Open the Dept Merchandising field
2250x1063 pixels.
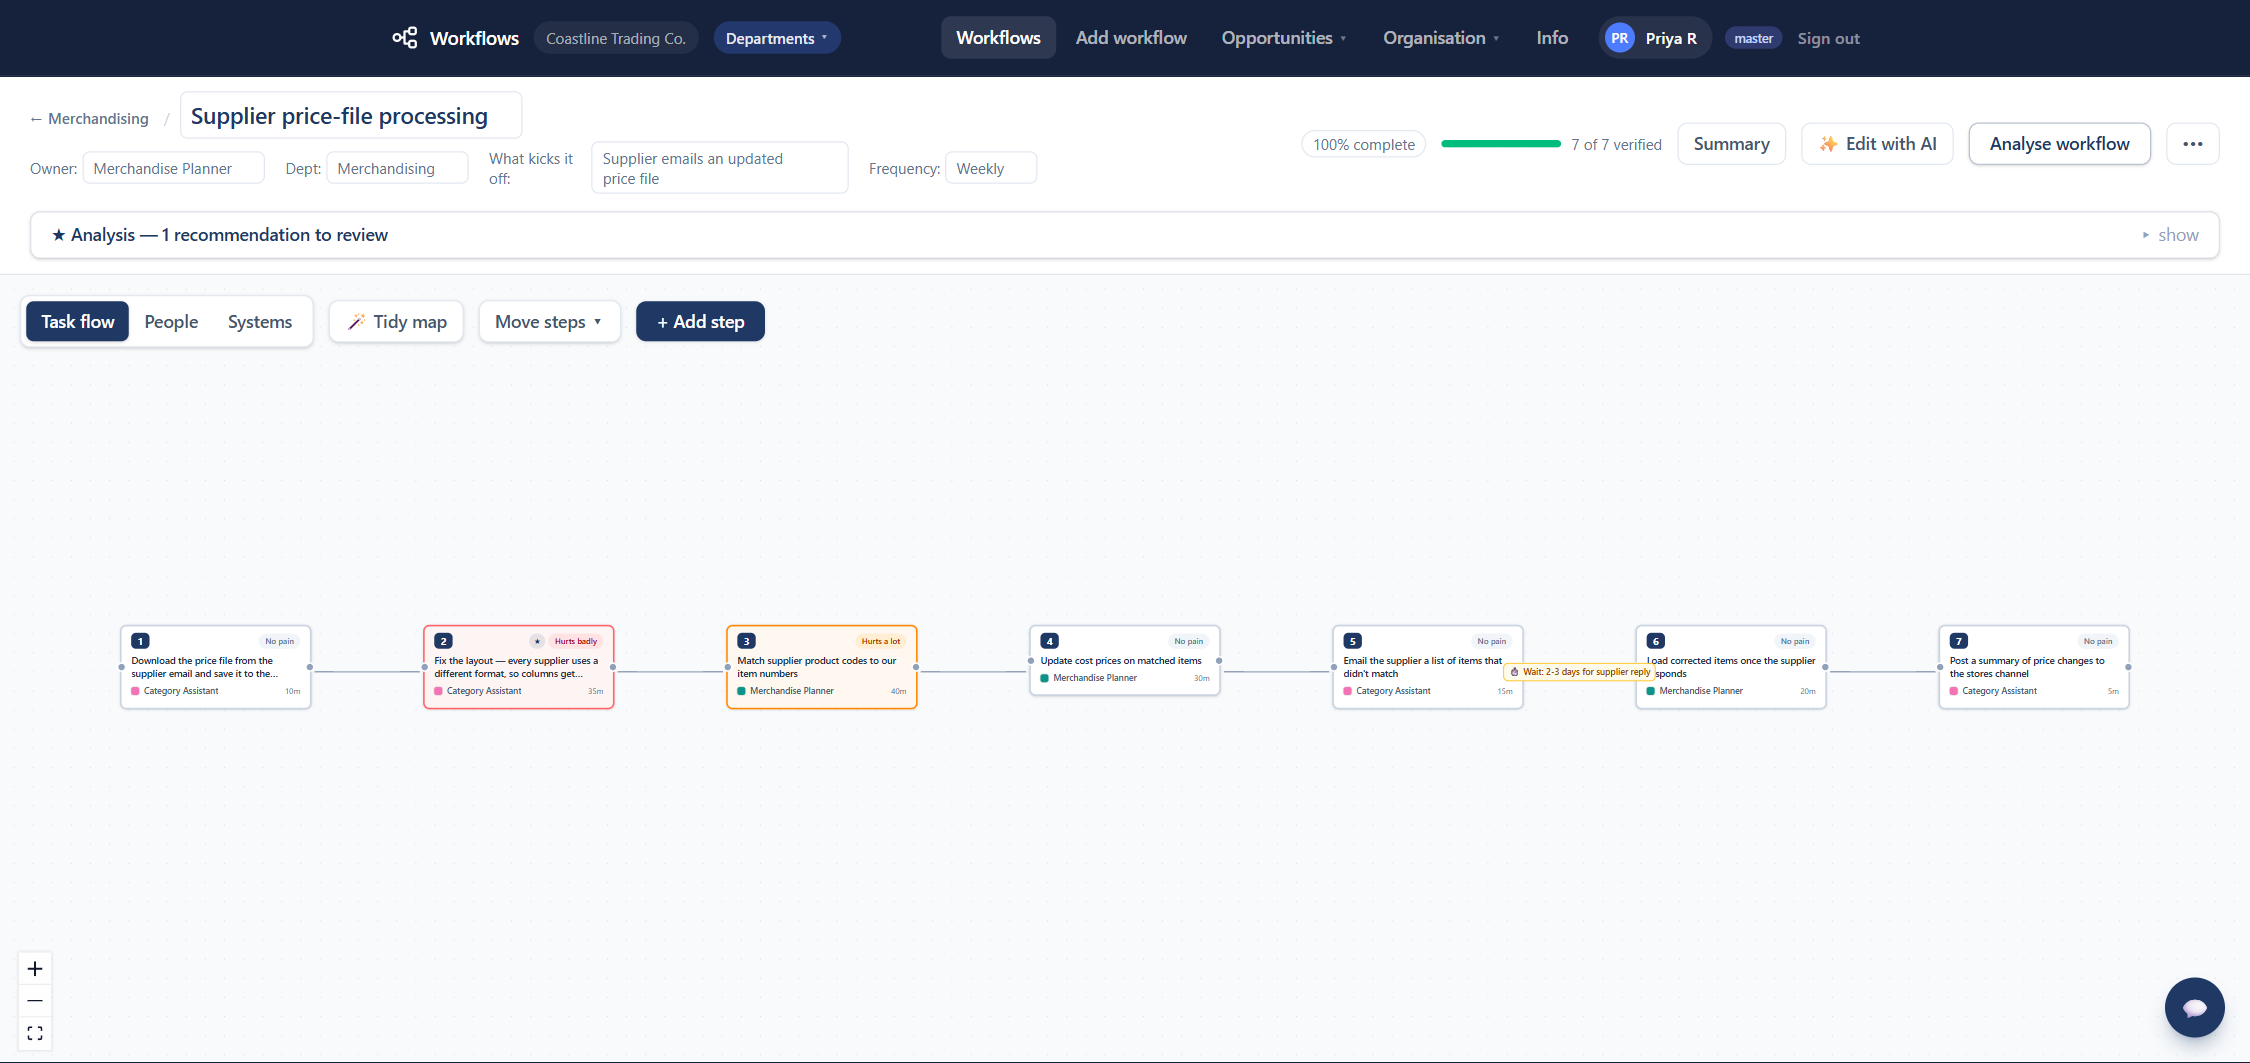397,168
